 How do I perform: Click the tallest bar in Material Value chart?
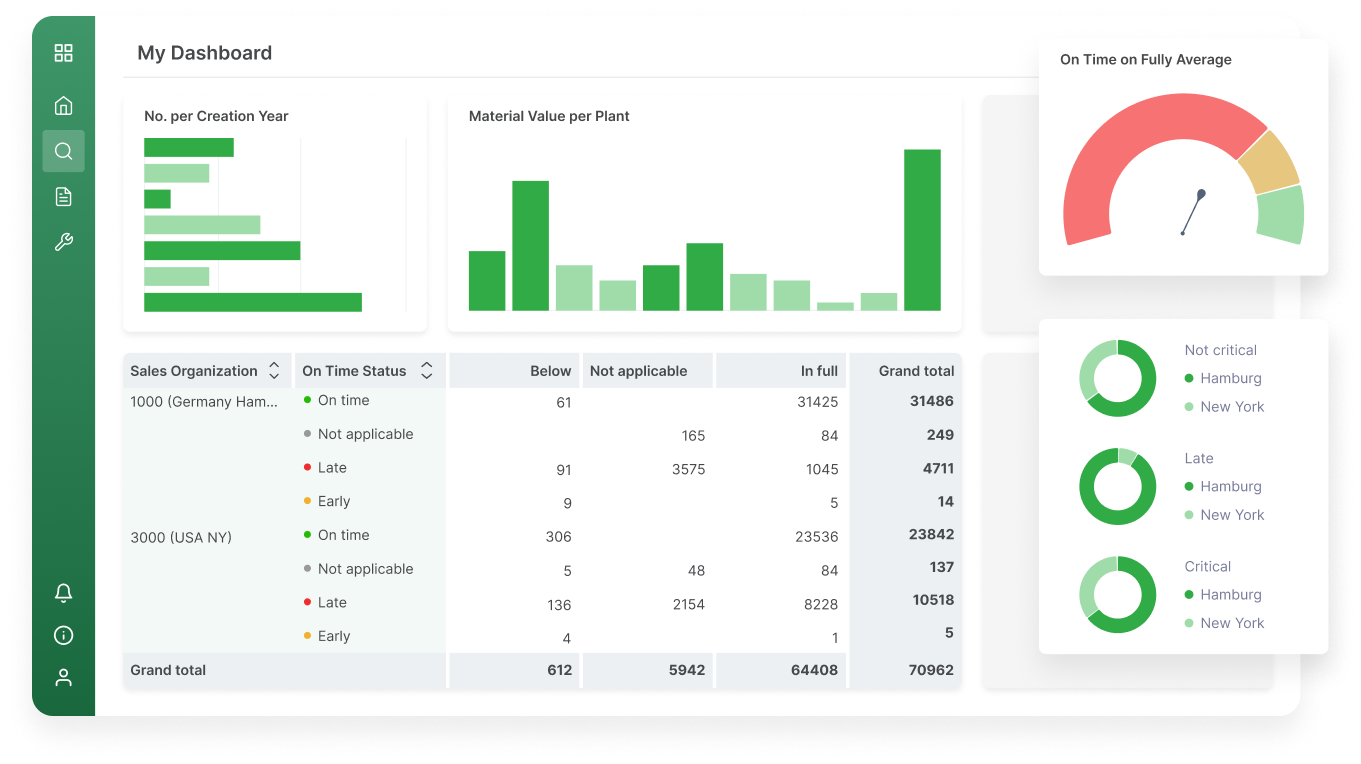click(x=922, y=230)
